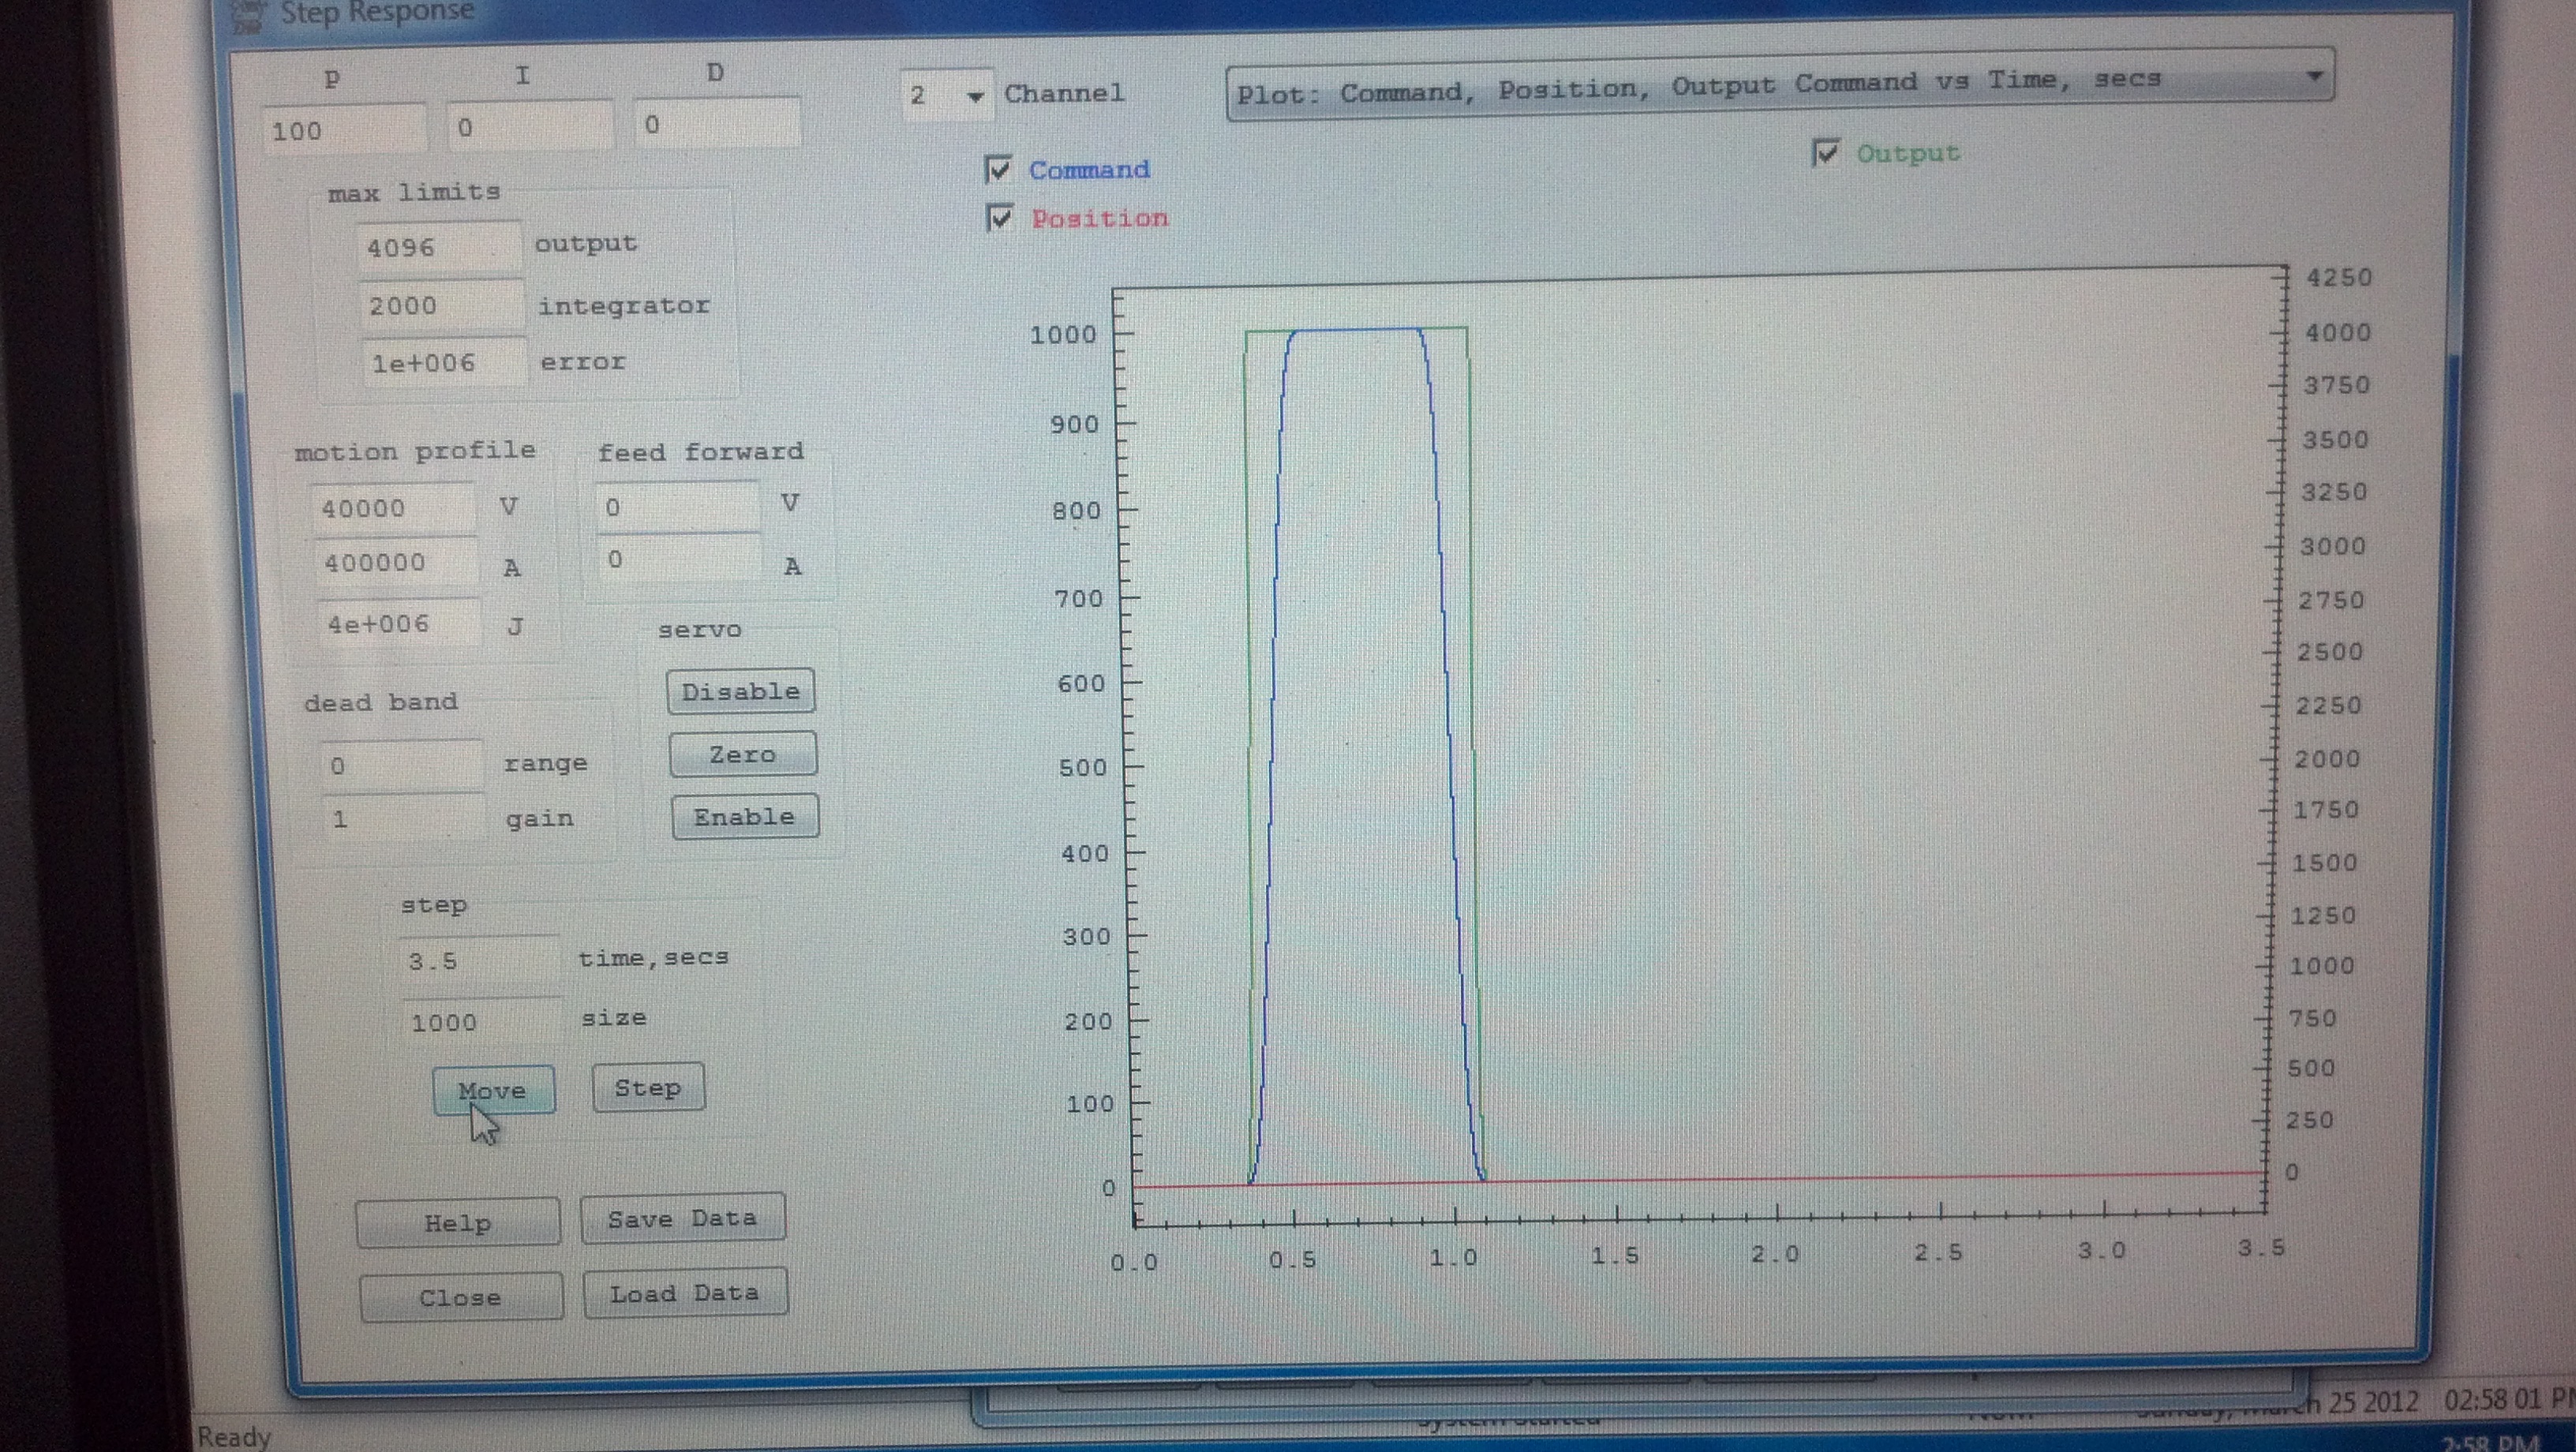The height and width of the screenshot is (1452, 2576).
Task: Toggle the Command plot checkbox
Action: coord(998,170)
